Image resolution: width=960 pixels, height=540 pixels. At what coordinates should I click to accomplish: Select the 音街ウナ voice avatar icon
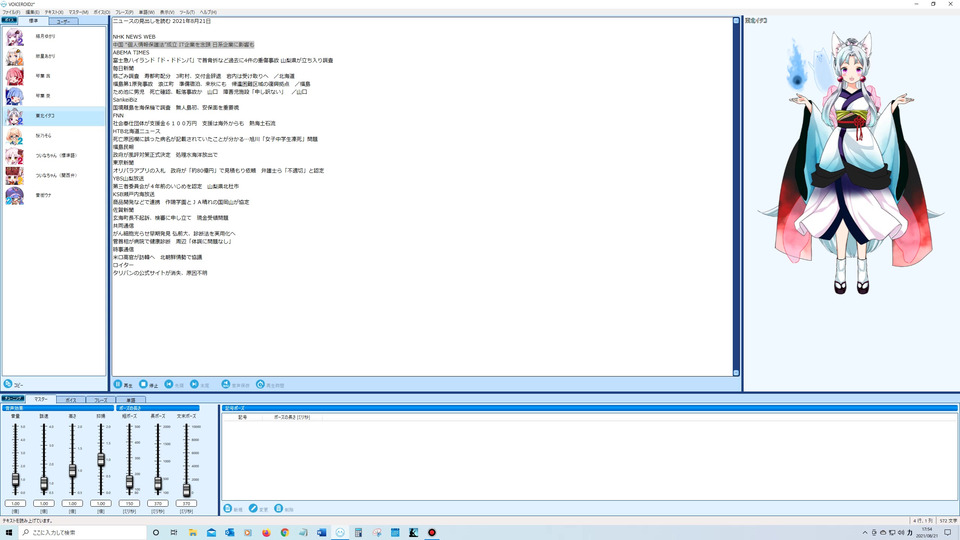tap(15, 195)
